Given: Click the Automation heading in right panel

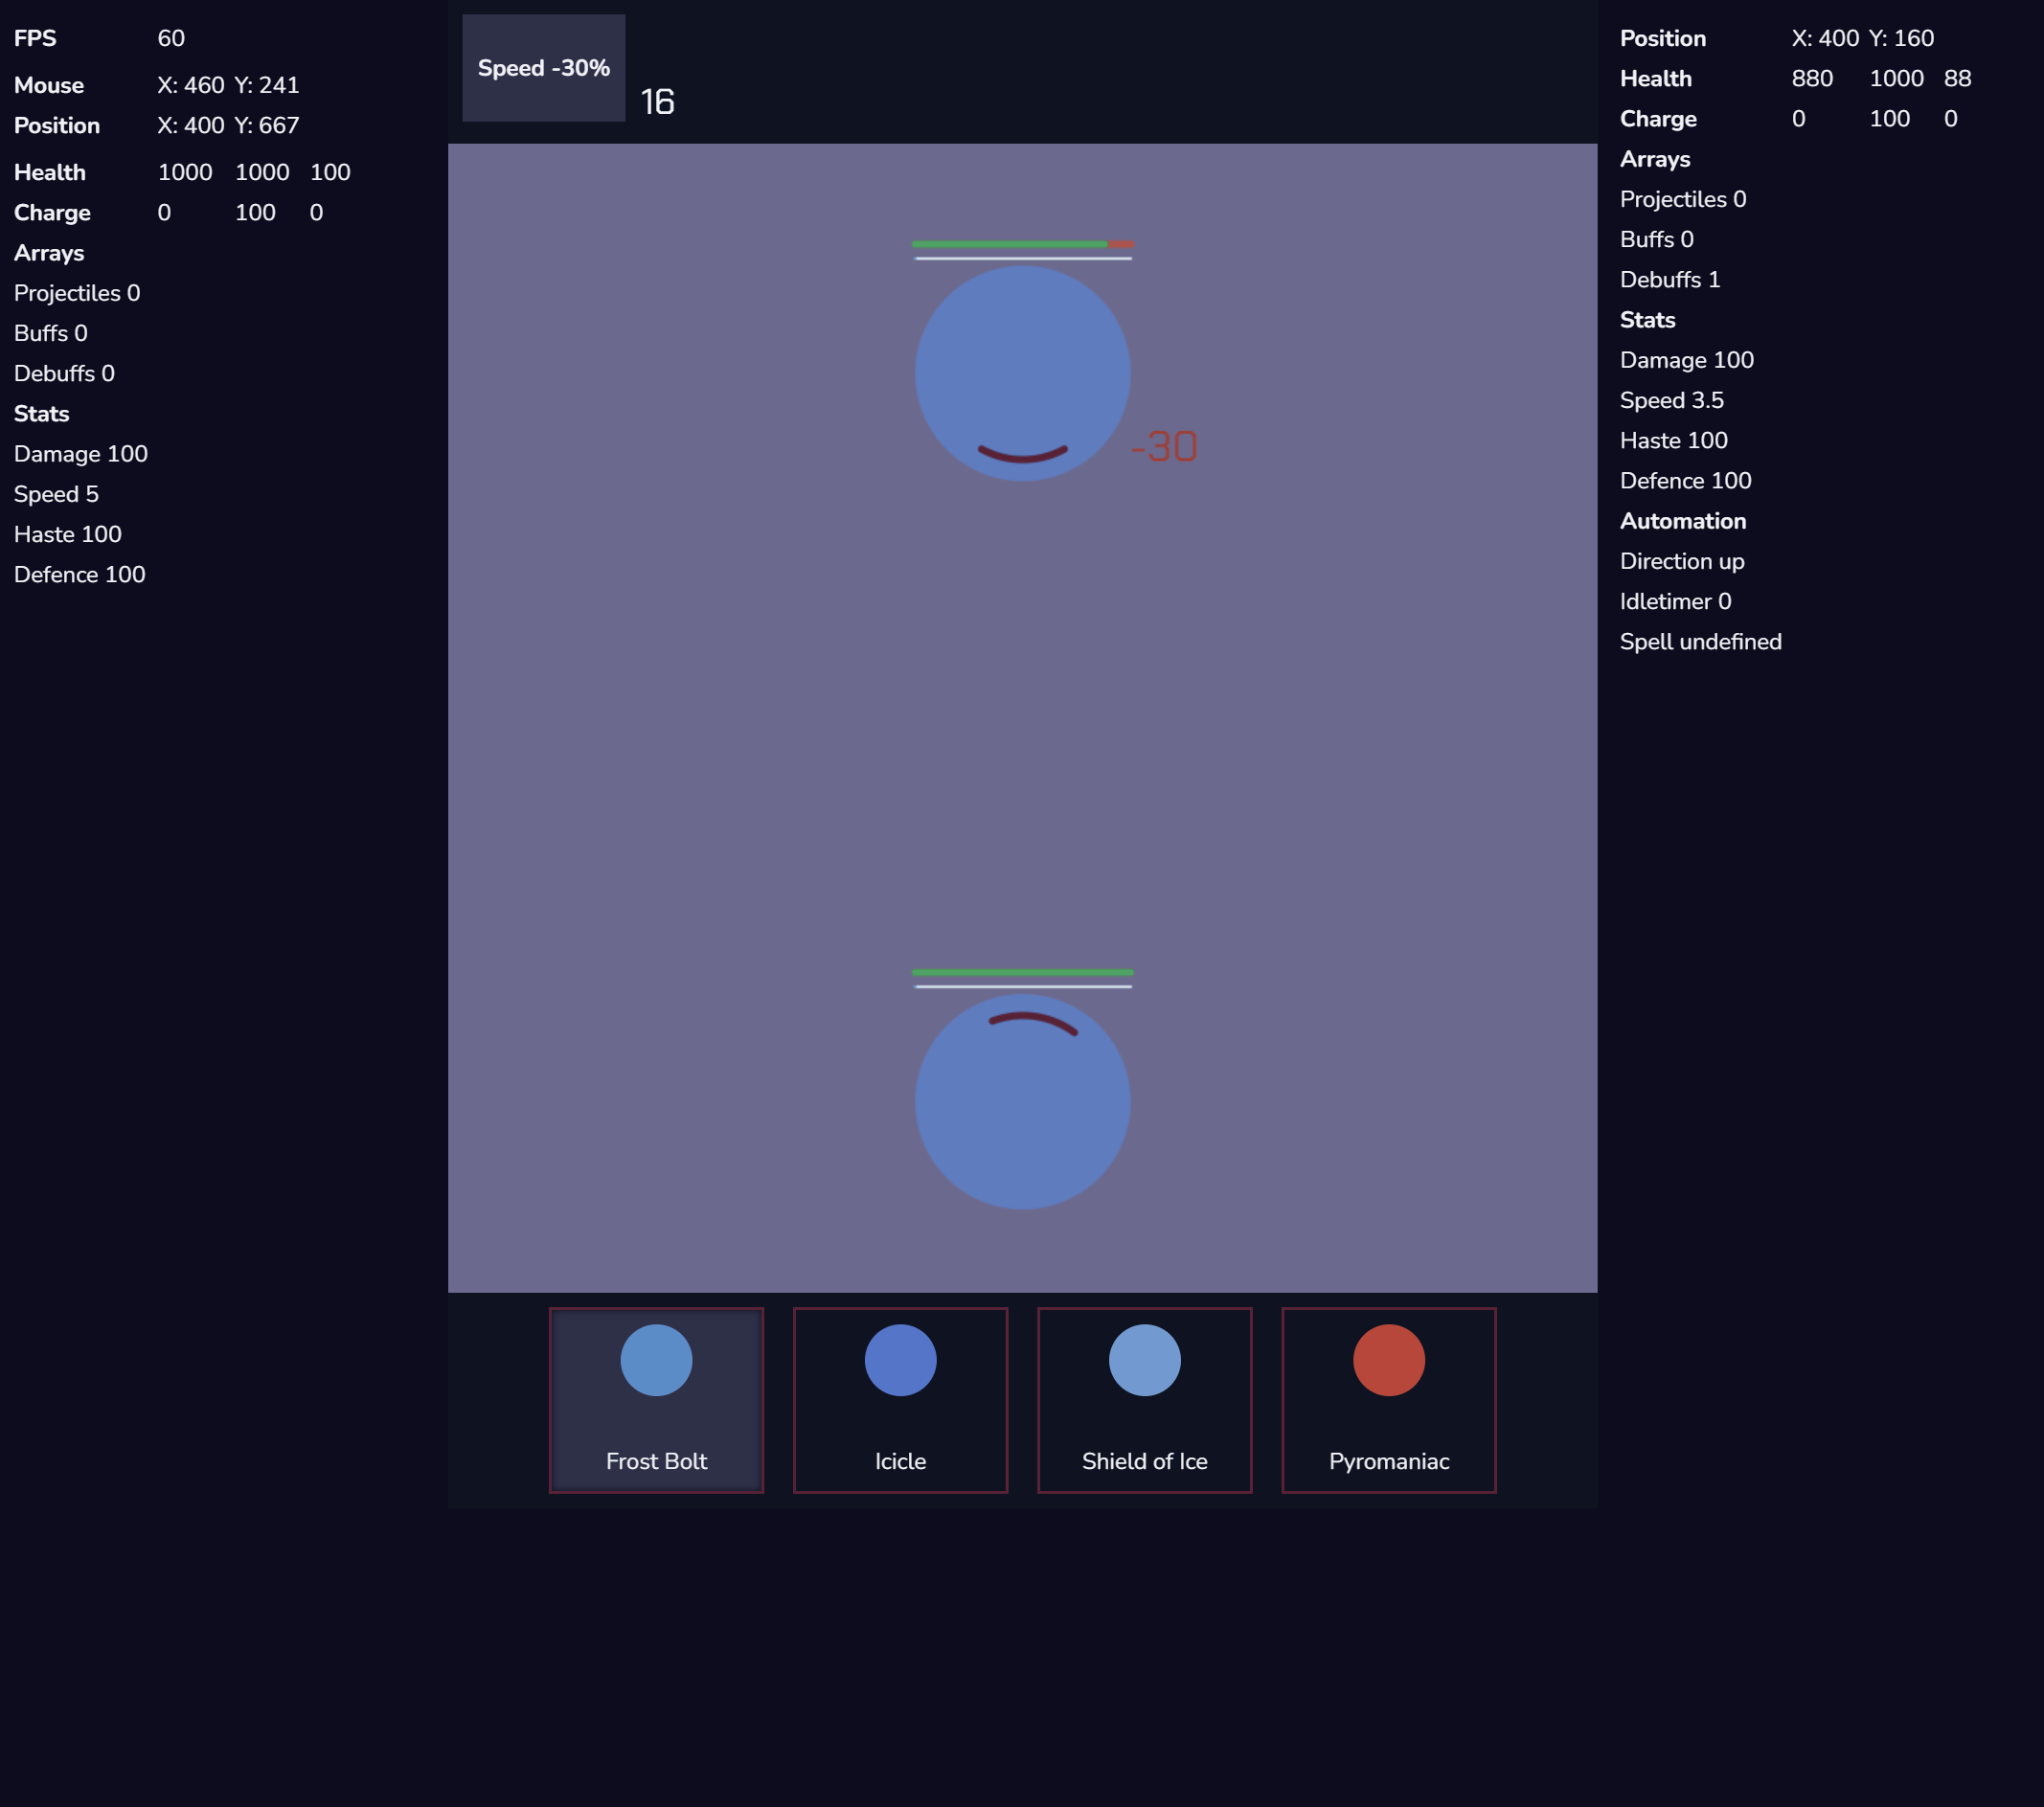Looking at the screenshot, I should click(x=1682, y=521).
